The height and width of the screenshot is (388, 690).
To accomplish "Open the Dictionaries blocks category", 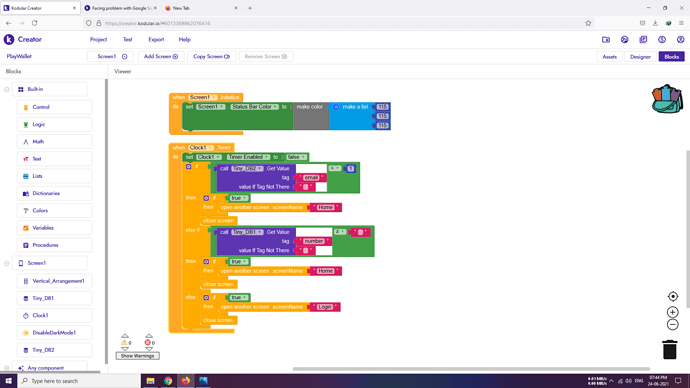I will pos(55,193).
